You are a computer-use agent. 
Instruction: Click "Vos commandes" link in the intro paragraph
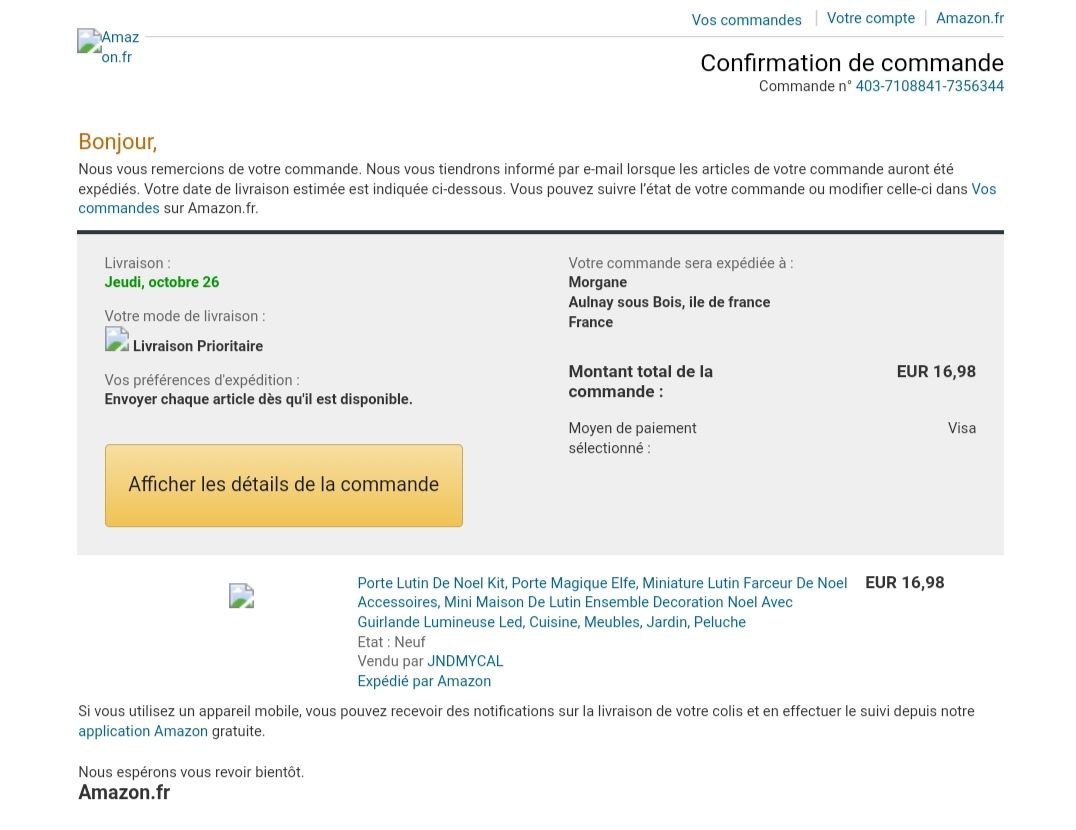(983, 189)
